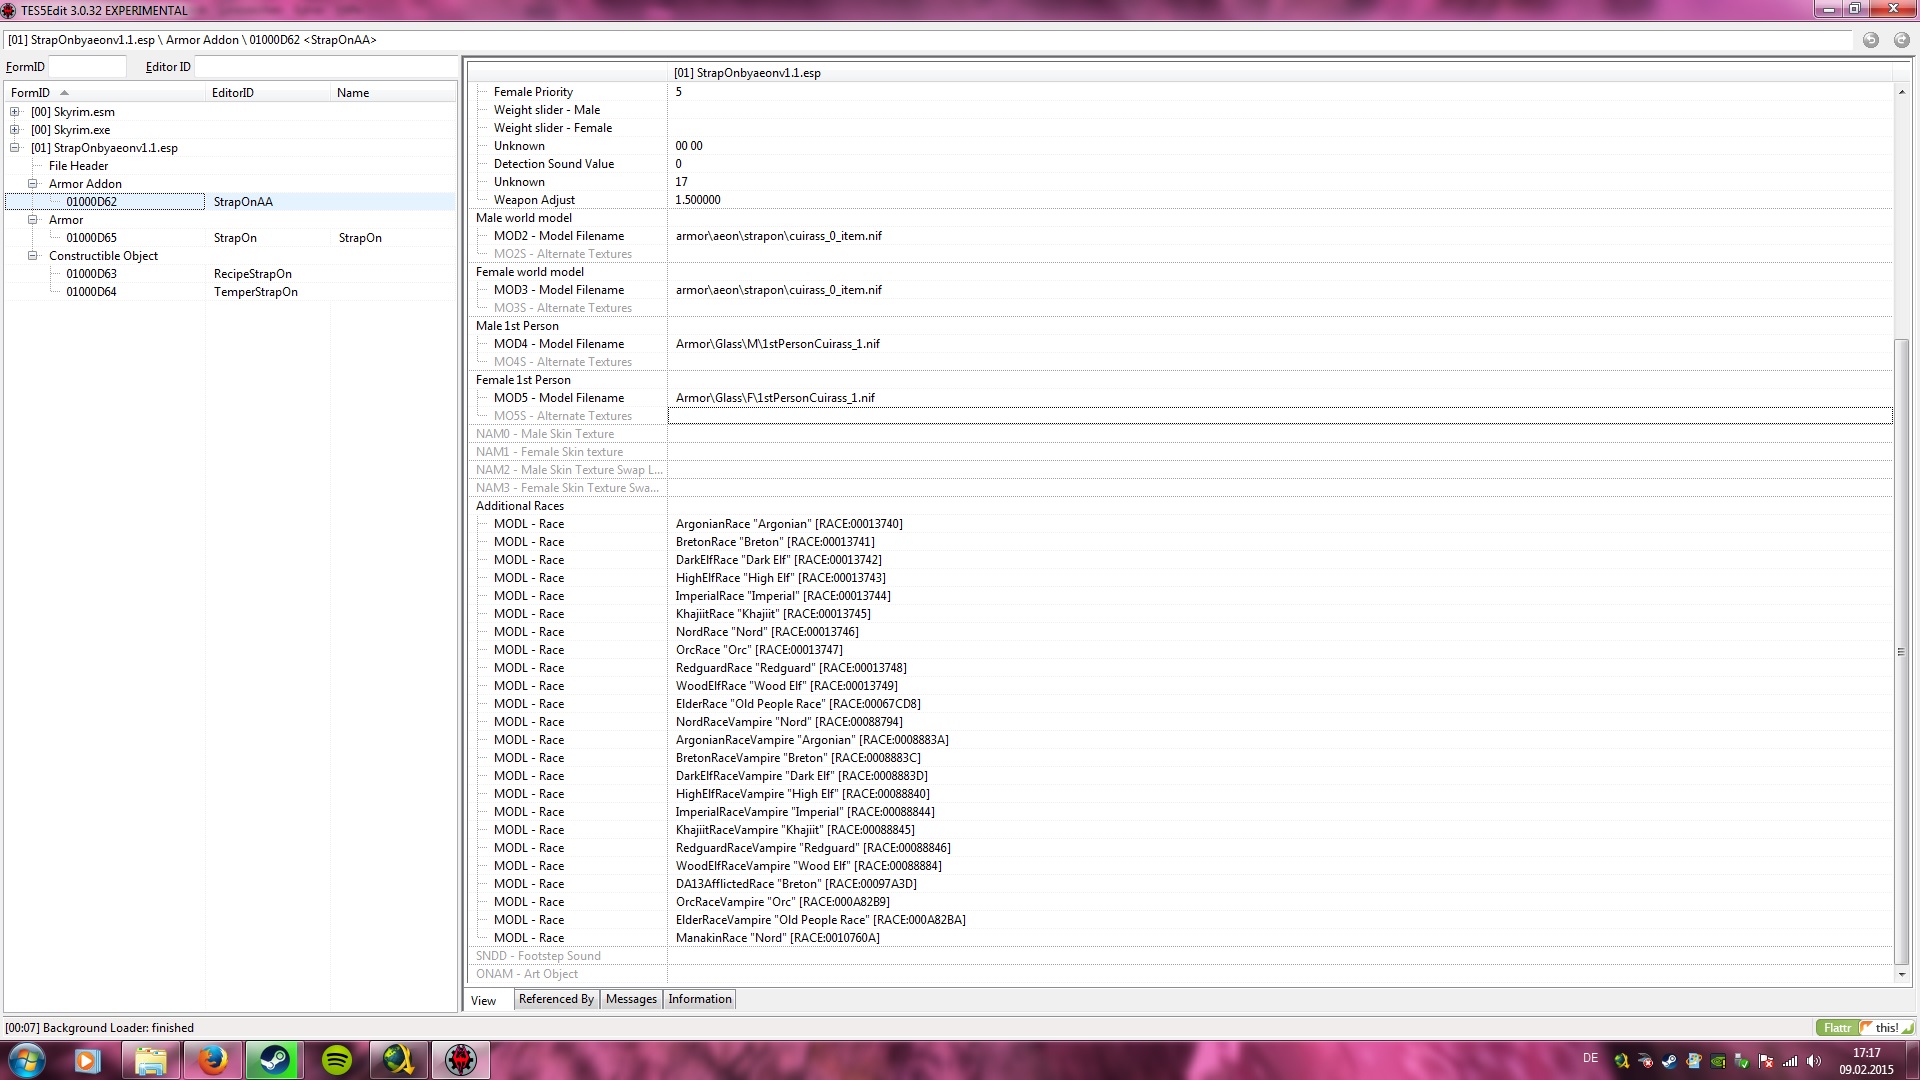Switch to Steam on the taskbar
The width and height of the screenshot is (1920, 1080).
pos(274,1060)
